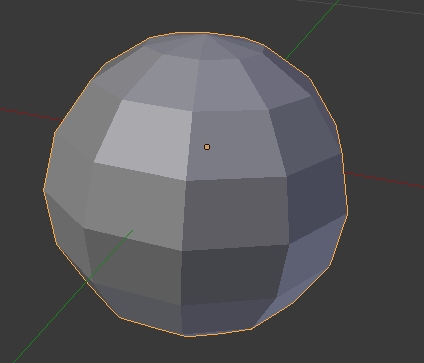Click the orange origin dot on the sphere
The width and height of the screenshot is (424, 363).
[x=207, y=147]
